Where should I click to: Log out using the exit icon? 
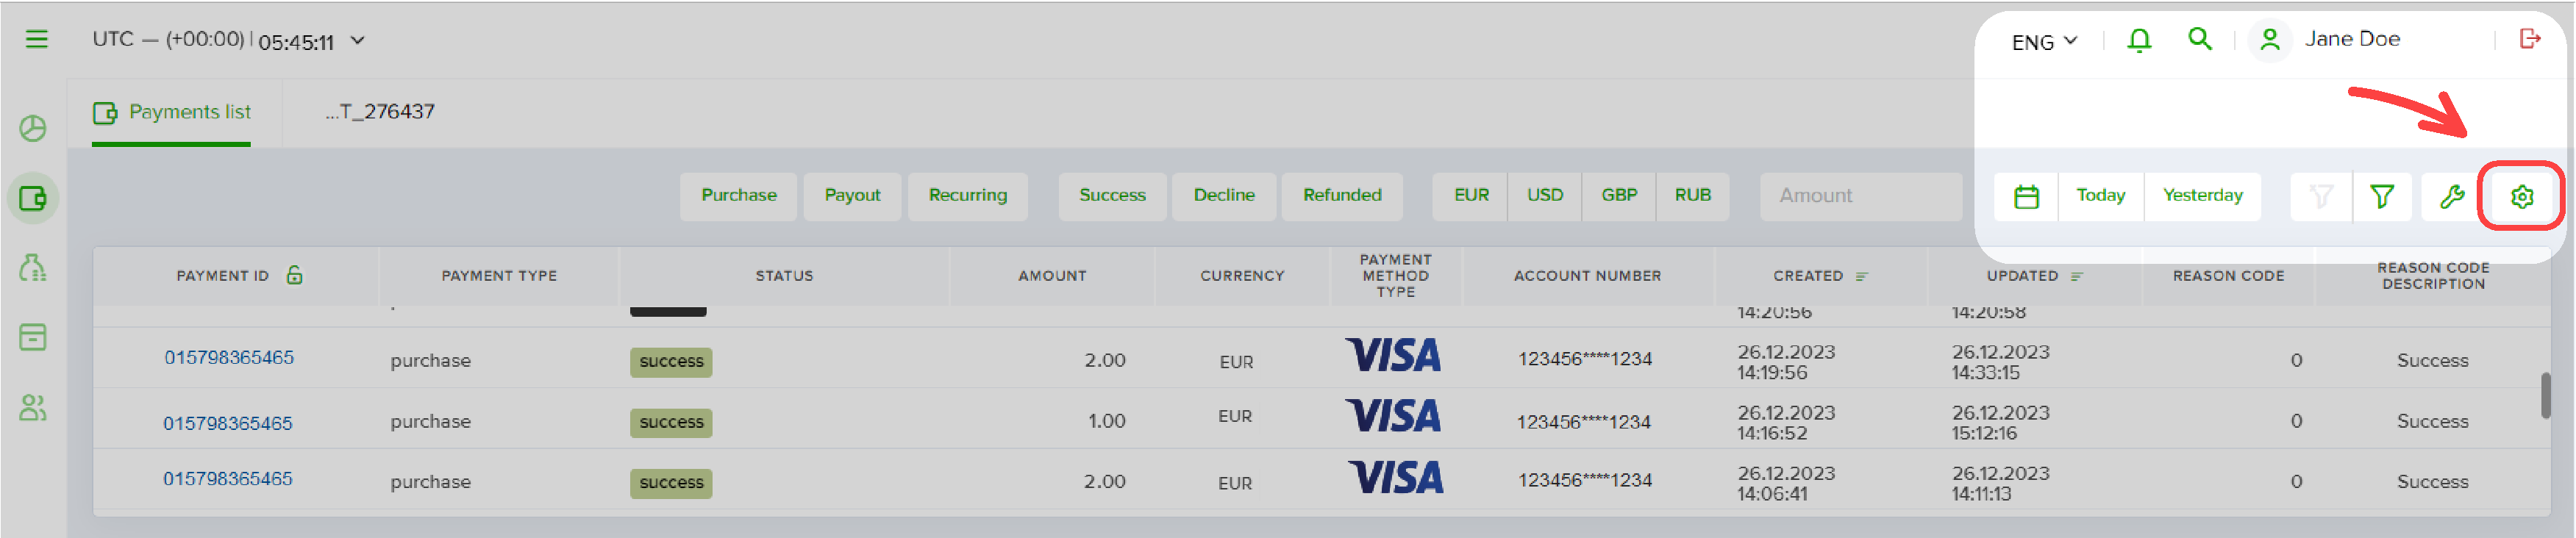(x=2529, y=39)
